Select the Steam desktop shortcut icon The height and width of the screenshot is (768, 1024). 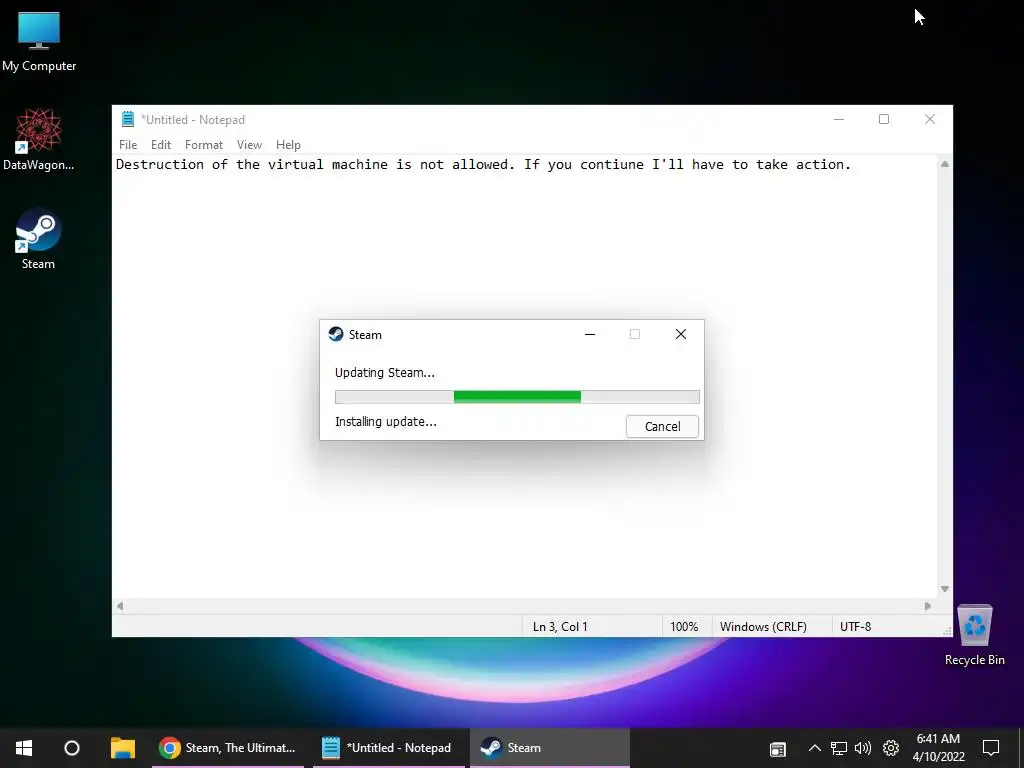click(38, 239)
